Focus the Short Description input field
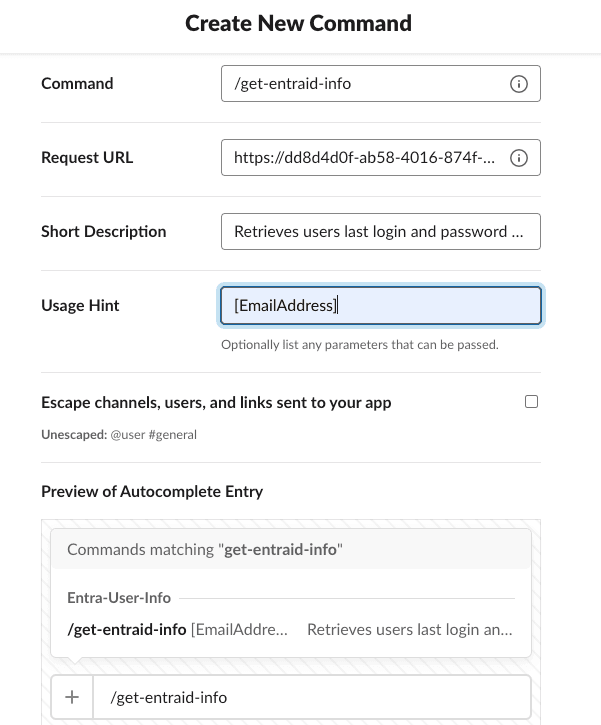 (x=380, y=232)
